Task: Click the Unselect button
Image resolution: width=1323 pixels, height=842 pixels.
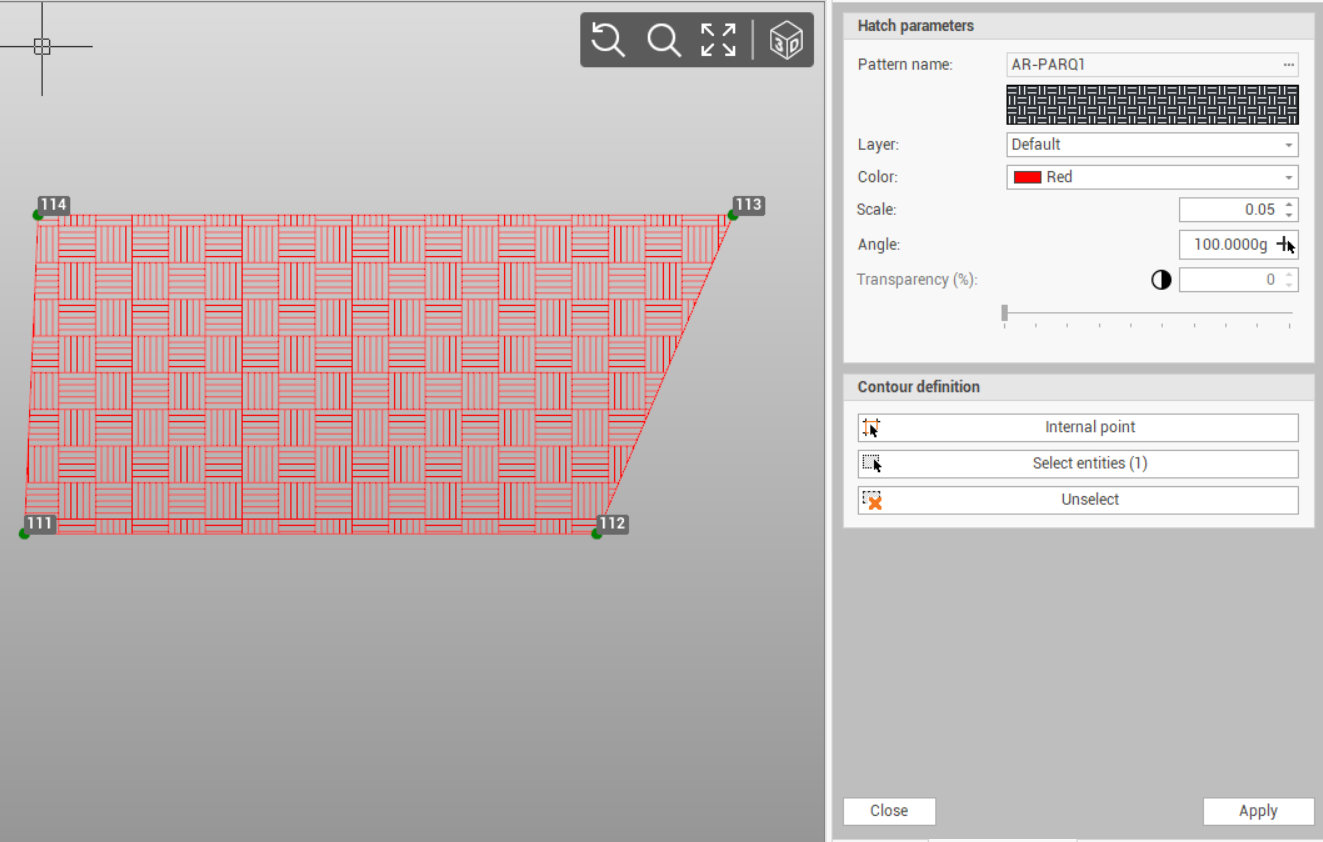Action: [1078, 500]
